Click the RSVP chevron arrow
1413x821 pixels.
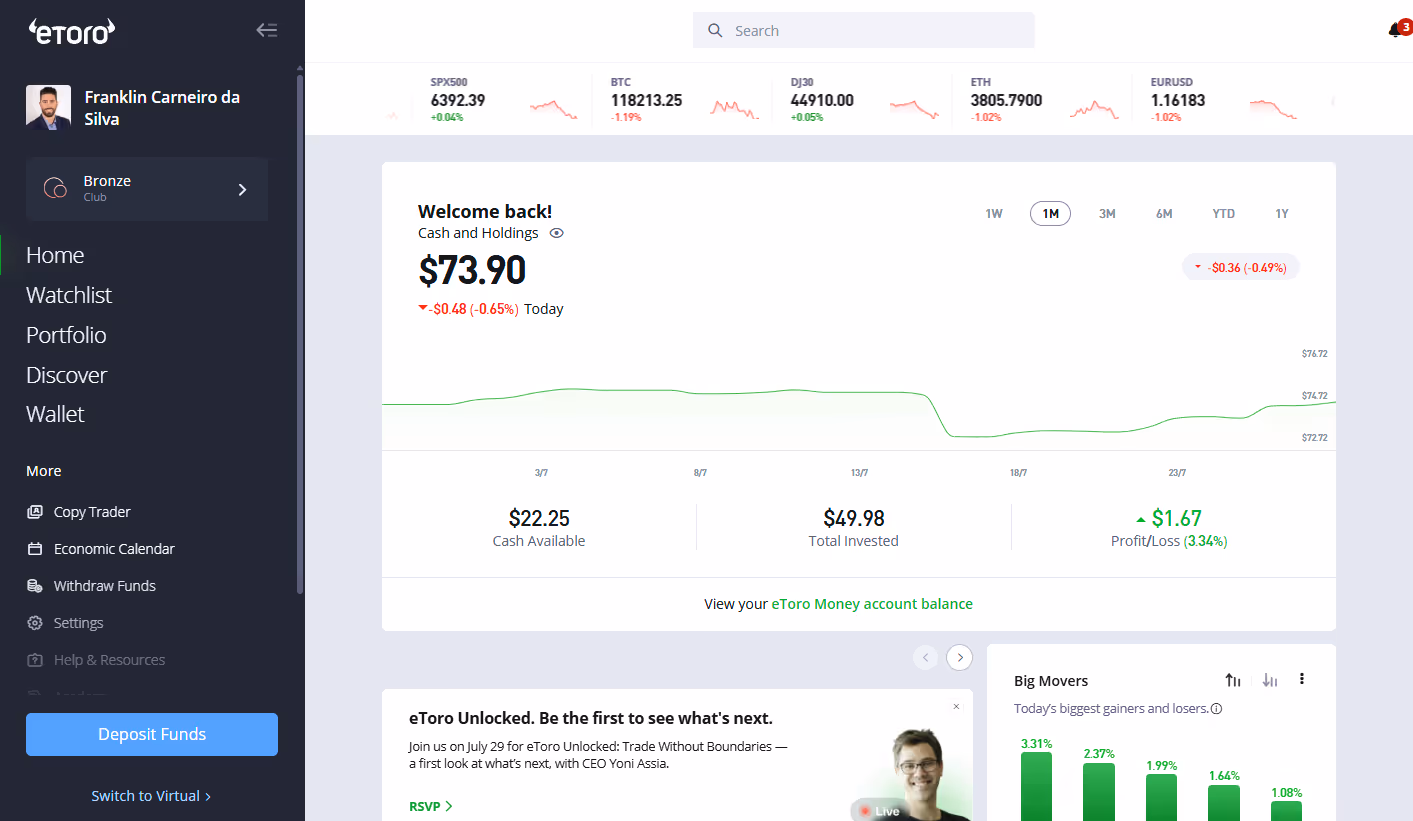point(449,806)
